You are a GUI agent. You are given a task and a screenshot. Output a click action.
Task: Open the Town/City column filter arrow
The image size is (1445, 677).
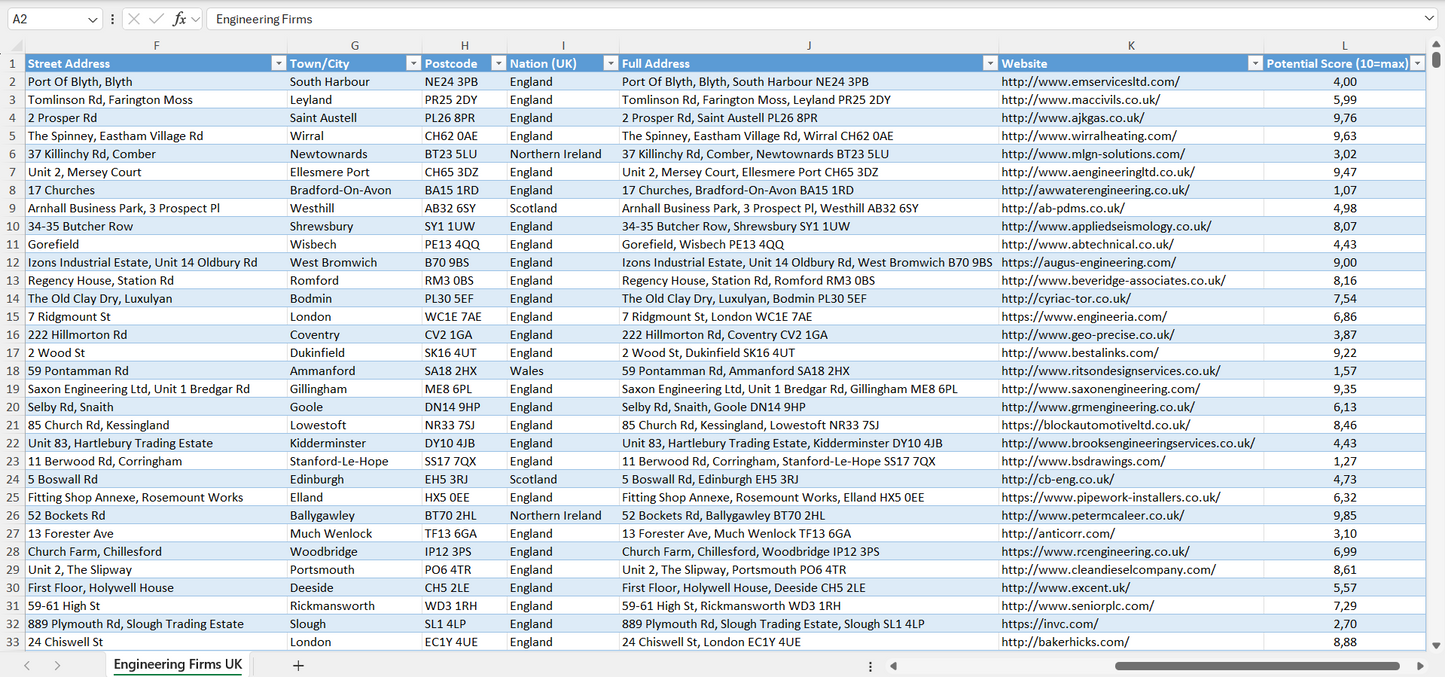point(413,62)
